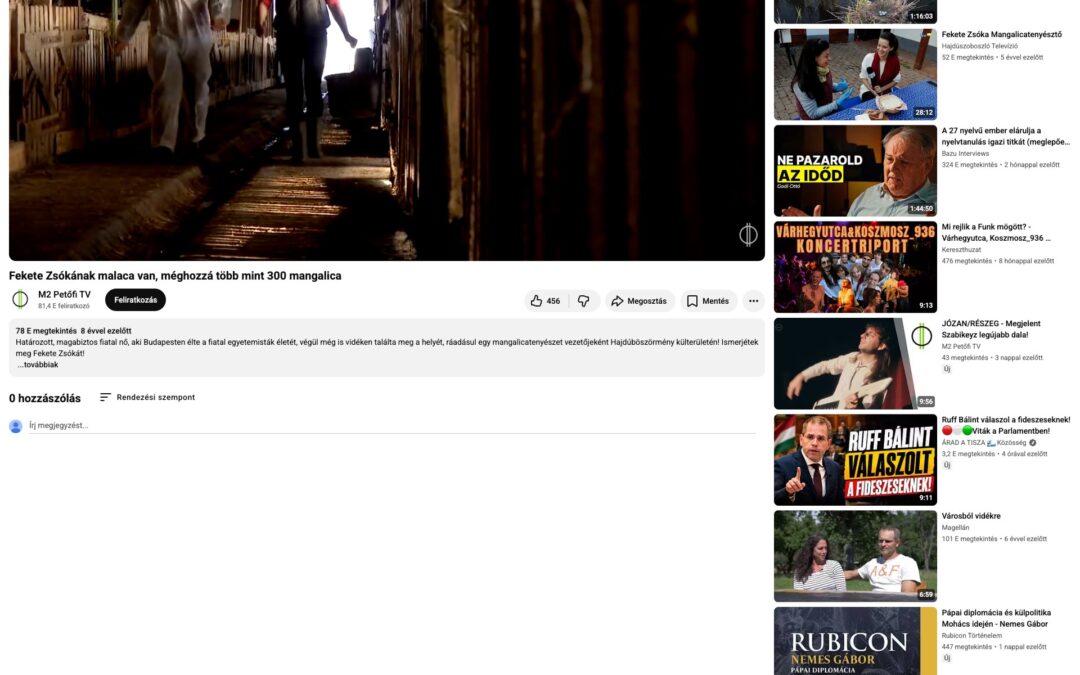Open Fekete Zsóka Mangalicatenyésztő video title
The height and width of the screenshot is (675, 1080).
click(x=1001, y=34)
